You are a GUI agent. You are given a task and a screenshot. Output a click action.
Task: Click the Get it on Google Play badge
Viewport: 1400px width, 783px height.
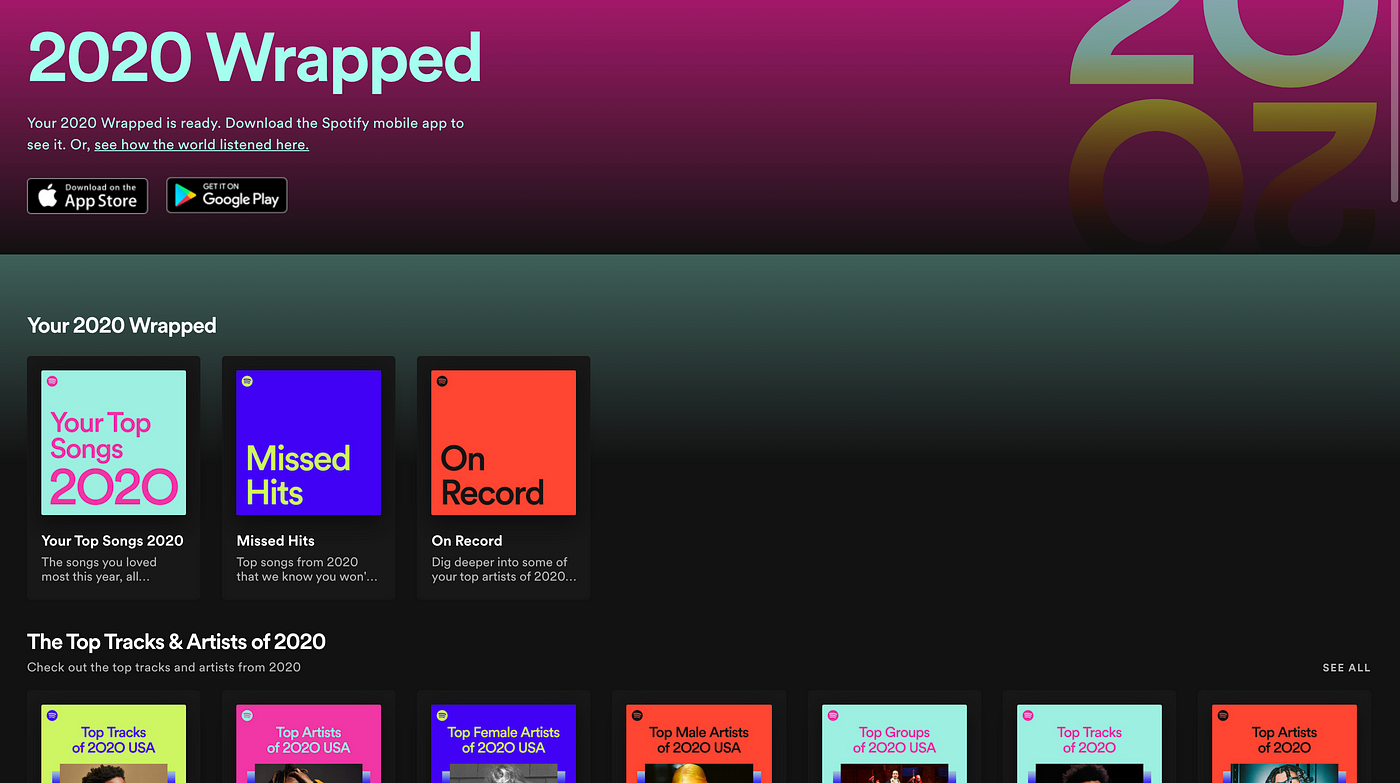pyautogui.click(x=227, y=196)
